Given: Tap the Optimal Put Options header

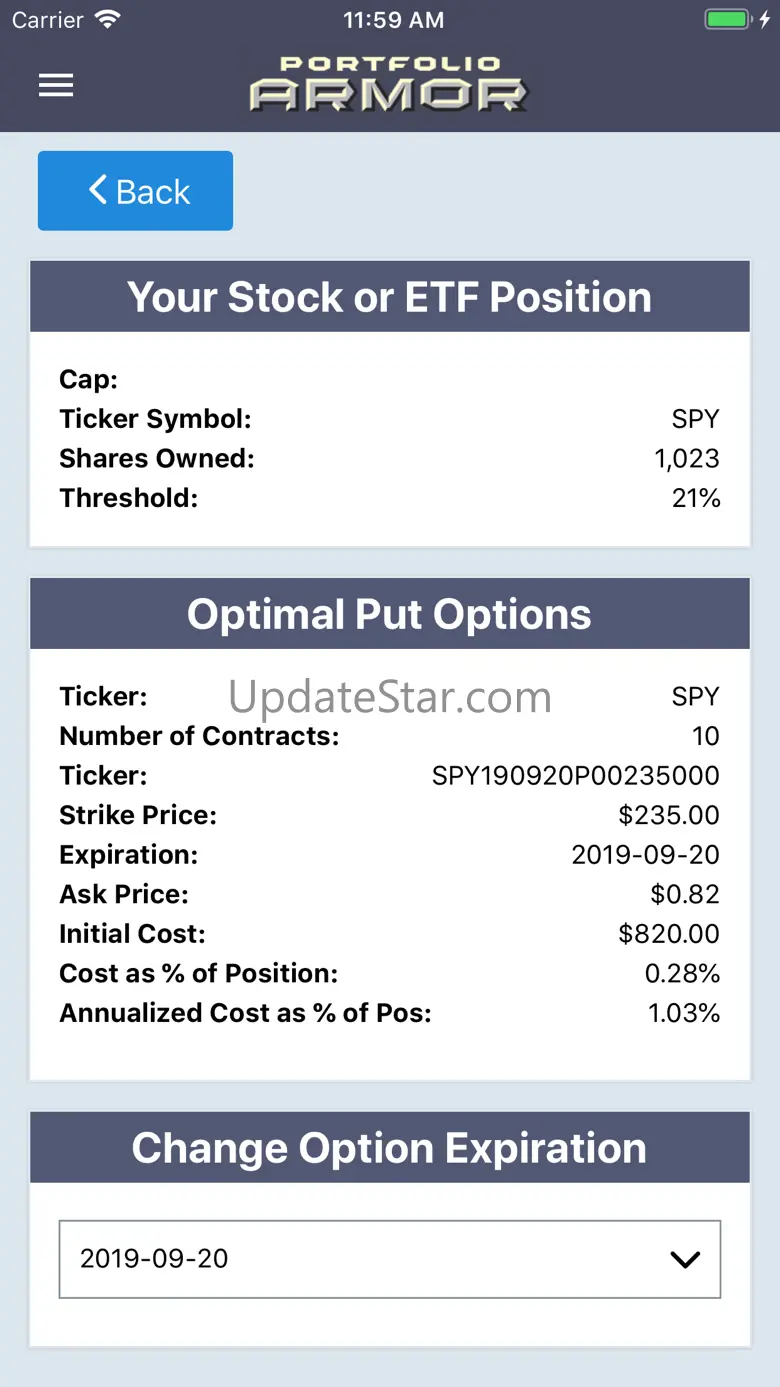Looking at the screenshot, I should (x=390, y=614).
